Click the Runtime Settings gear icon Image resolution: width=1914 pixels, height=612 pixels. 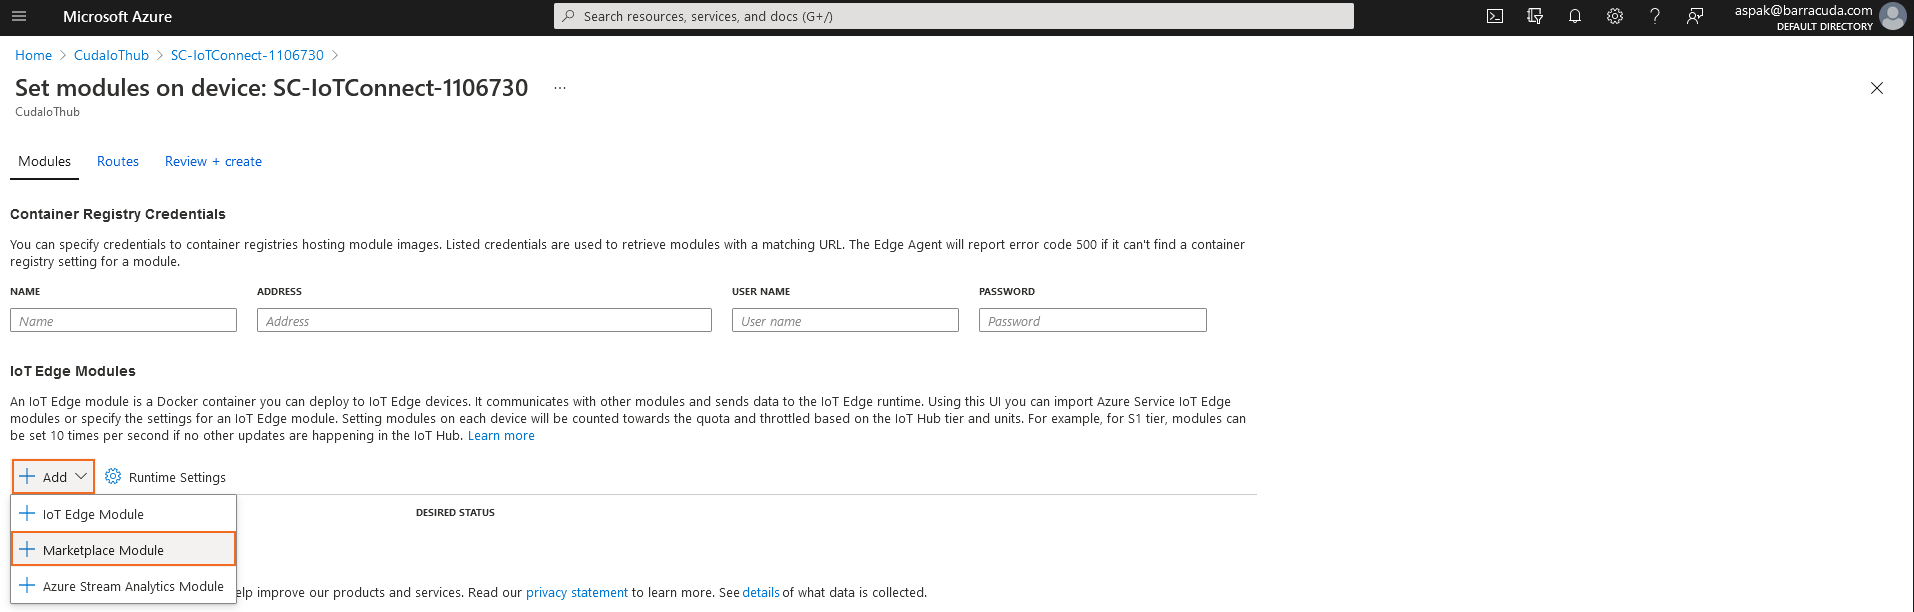tap(113, 476)
